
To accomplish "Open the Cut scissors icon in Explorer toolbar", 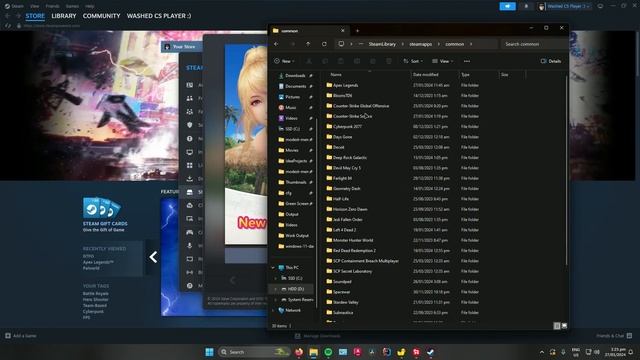I will point(309,61).
